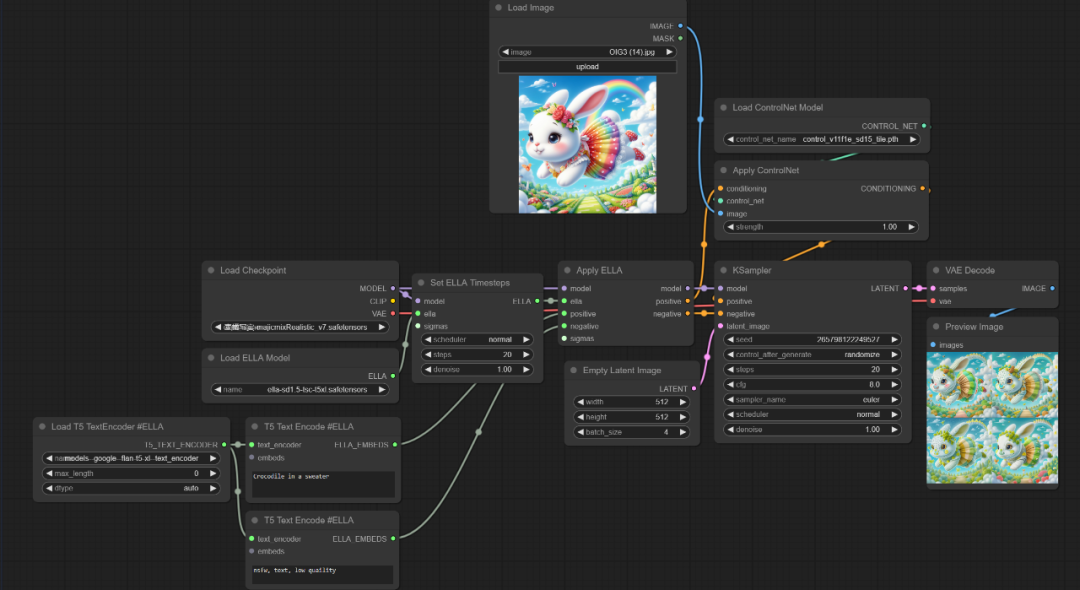Toggle collapse on the Empty Latent Image node

click(574, 370)
